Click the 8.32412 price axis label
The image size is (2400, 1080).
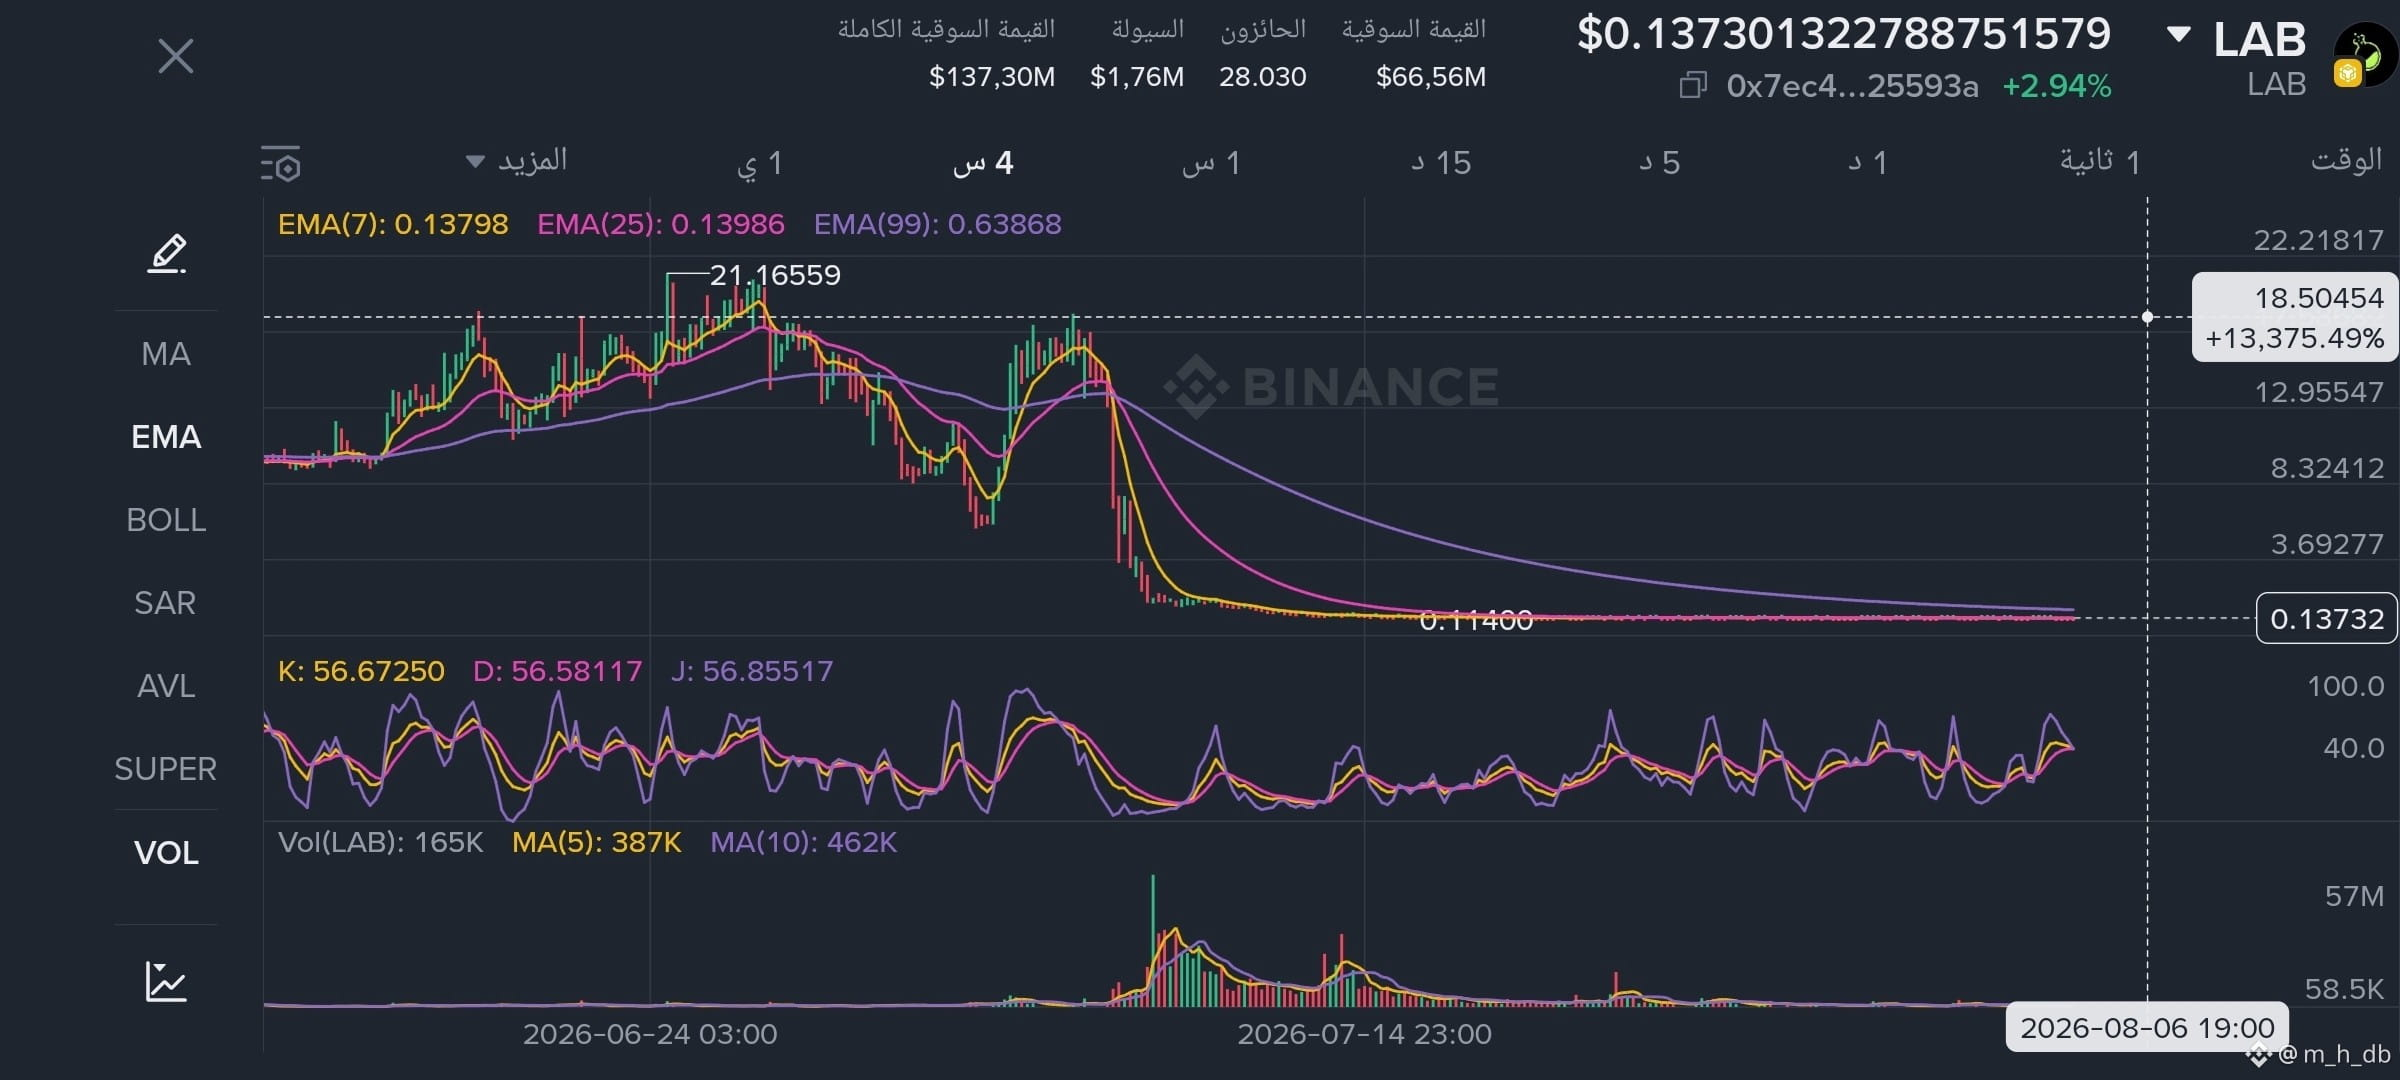coord(2327,468)
